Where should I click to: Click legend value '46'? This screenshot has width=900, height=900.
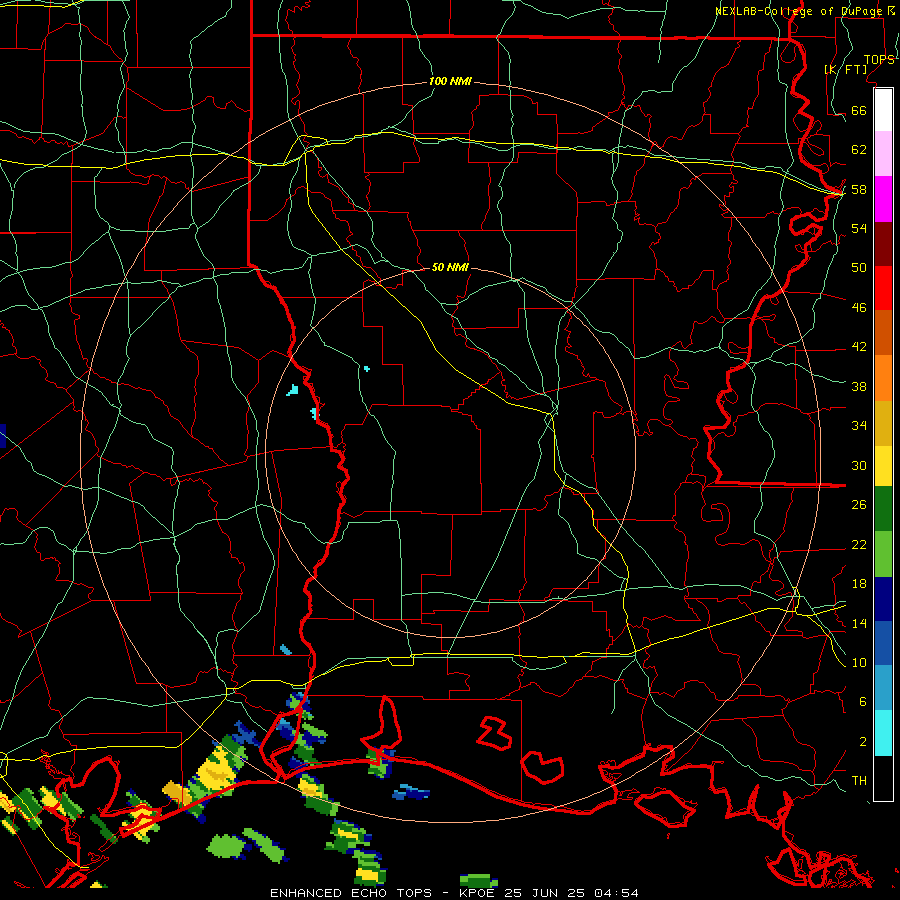pyautogui.click(x=859, y=308)
